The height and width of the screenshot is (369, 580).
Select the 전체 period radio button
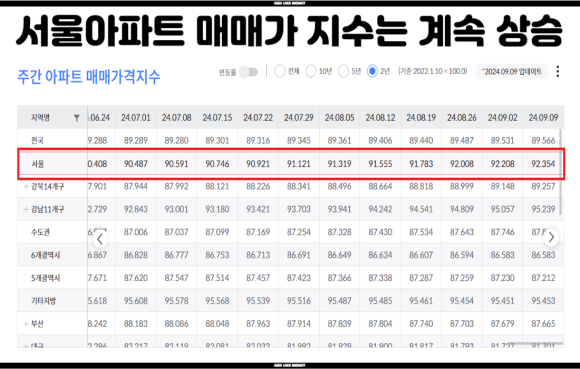coord(279,71)
